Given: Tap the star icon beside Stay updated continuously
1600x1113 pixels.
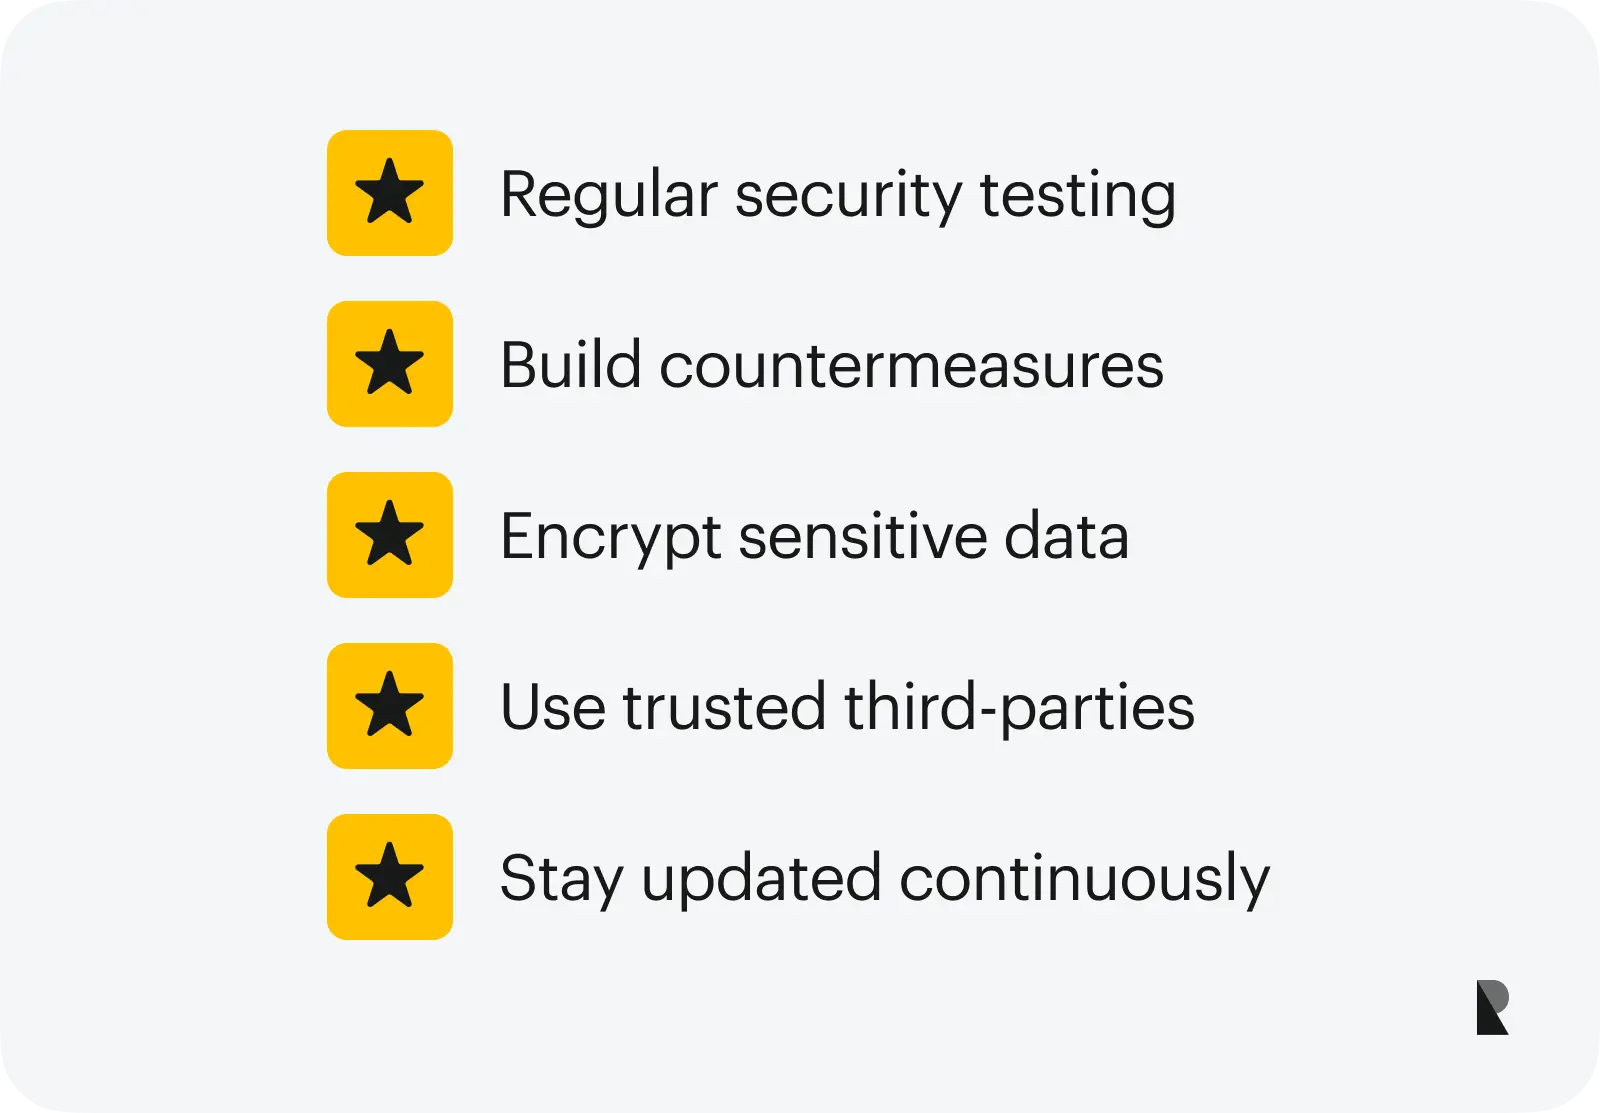Looking at the screenshot, I should click(390, 877).
